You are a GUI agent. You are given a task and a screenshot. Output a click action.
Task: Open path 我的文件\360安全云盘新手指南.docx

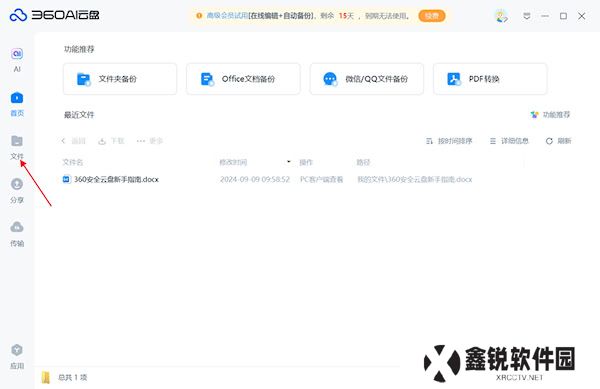pos(414,179)
